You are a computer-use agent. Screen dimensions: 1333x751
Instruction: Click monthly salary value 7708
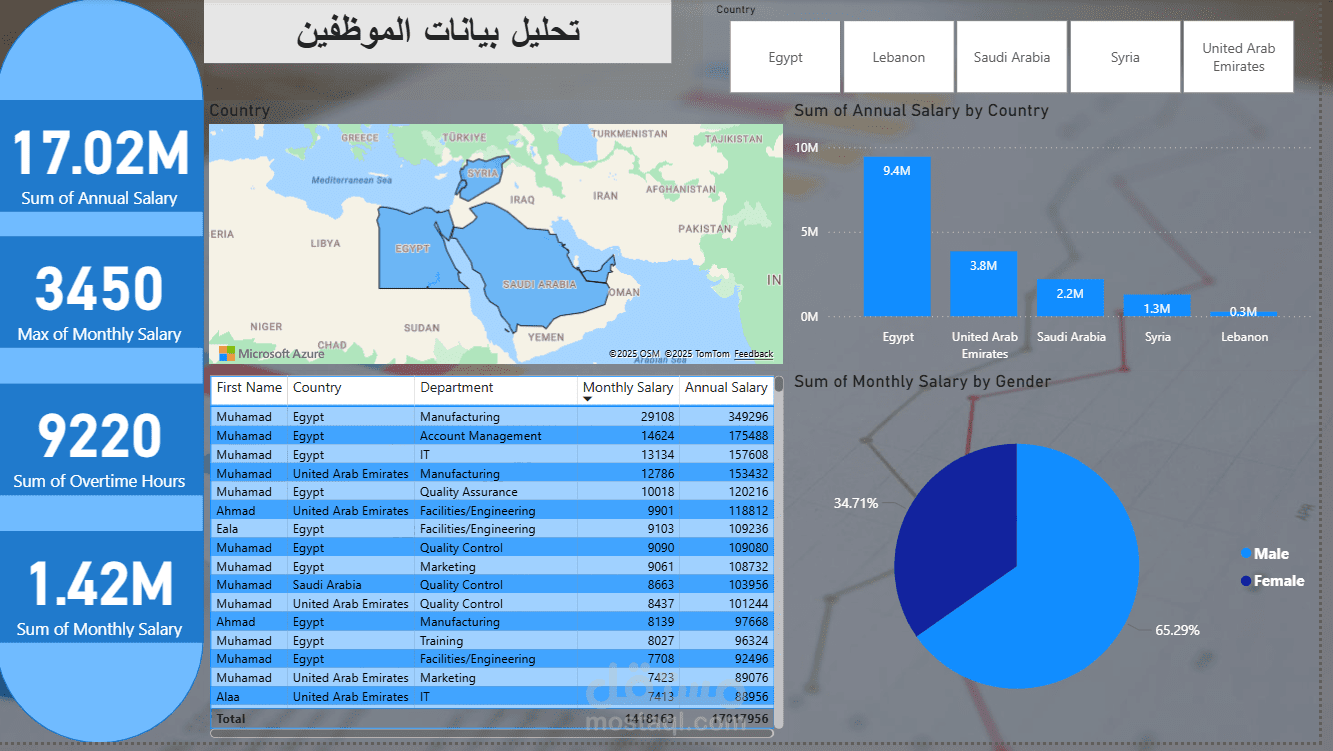661,659
